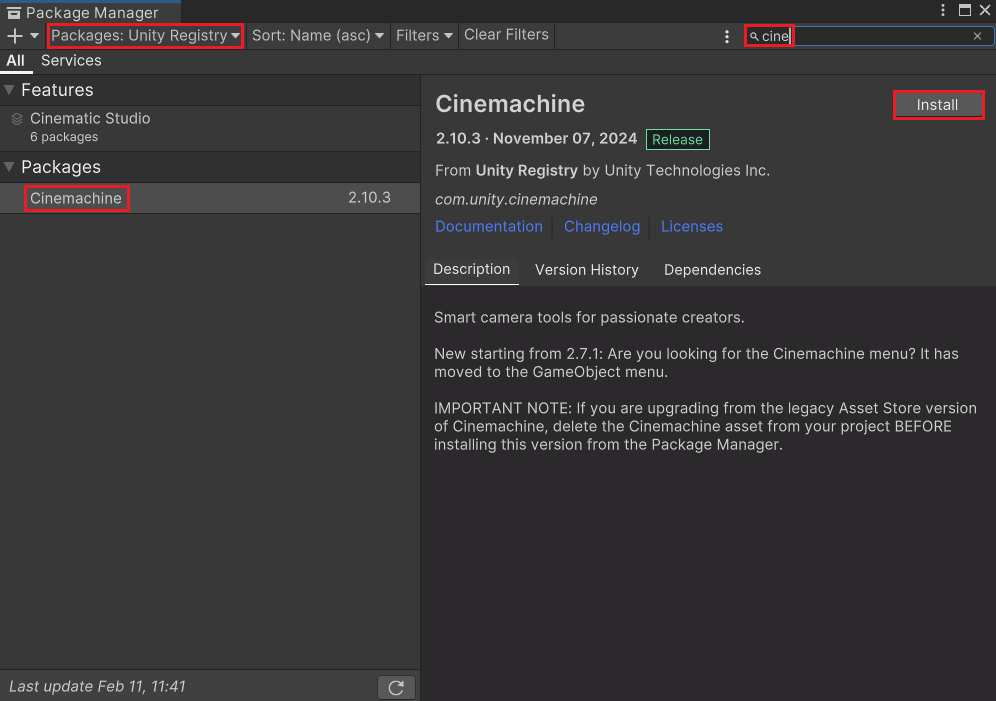Switch to the Version History tab
This screenshot has width=996, height=701.
[x=586, y=270]
